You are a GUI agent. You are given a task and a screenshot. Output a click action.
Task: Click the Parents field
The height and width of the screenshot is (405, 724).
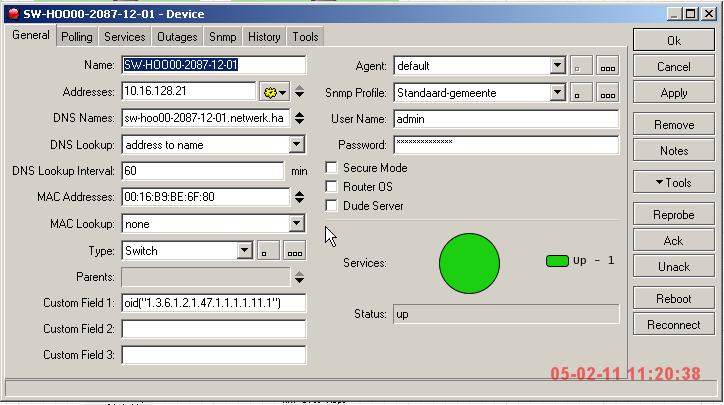pos(206,277)
